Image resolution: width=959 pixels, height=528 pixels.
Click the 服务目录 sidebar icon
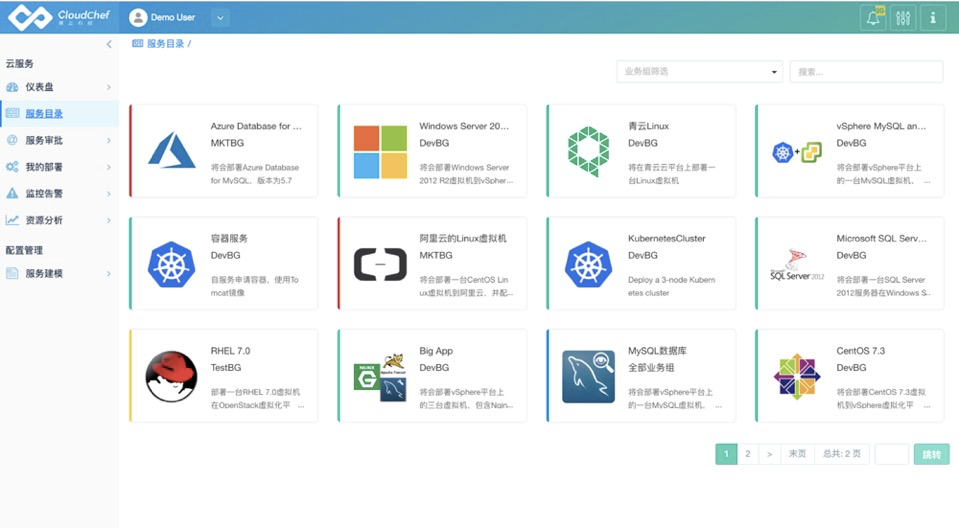tap(12, 113)
